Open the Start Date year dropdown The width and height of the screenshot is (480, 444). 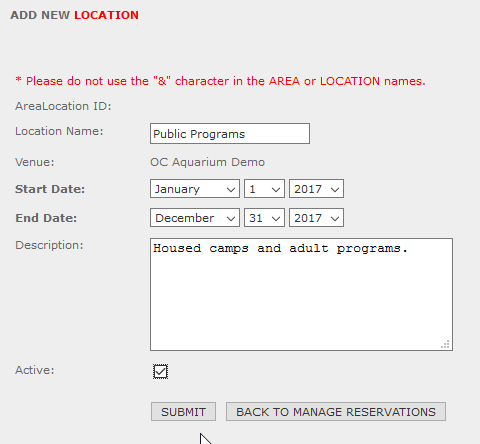[x=316, y=189]
